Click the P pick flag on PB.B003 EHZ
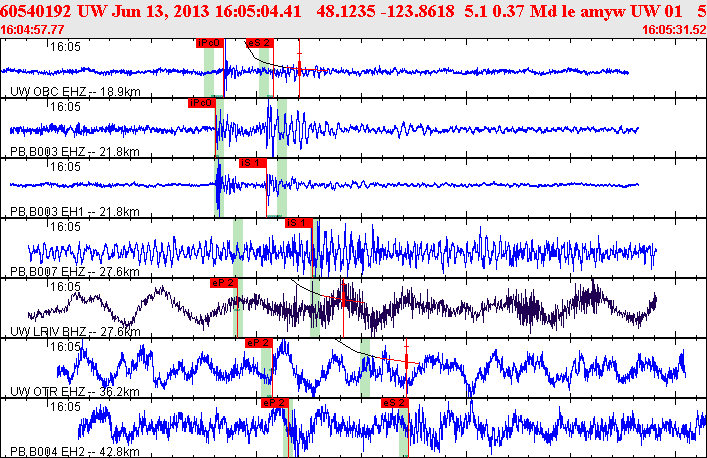The height and width of the screenshot is (458, 707). (202, 103)
